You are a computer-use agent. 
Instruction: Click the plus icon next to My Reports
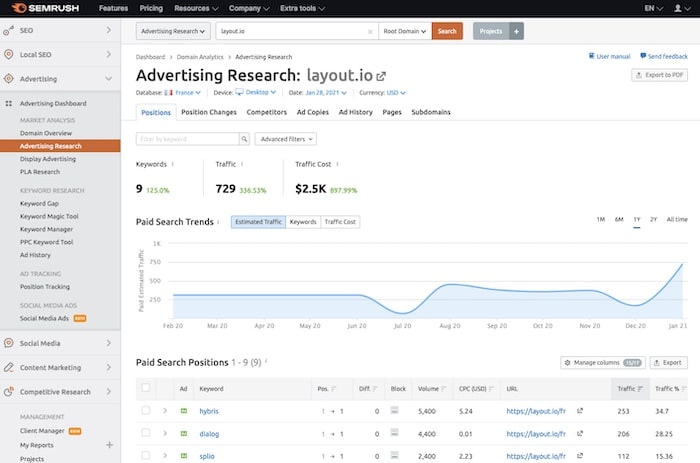coord(109,445)
